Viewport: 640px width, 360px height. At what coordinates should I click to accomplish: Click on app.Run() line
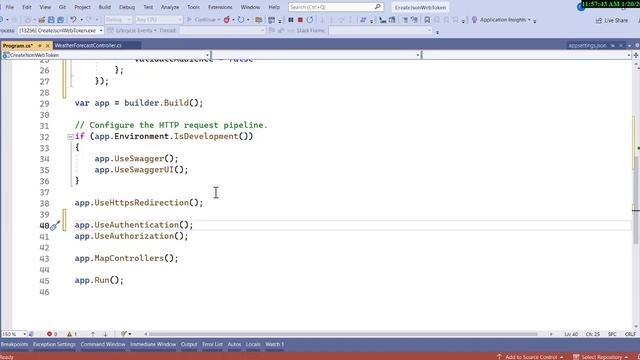pos(99,280)
